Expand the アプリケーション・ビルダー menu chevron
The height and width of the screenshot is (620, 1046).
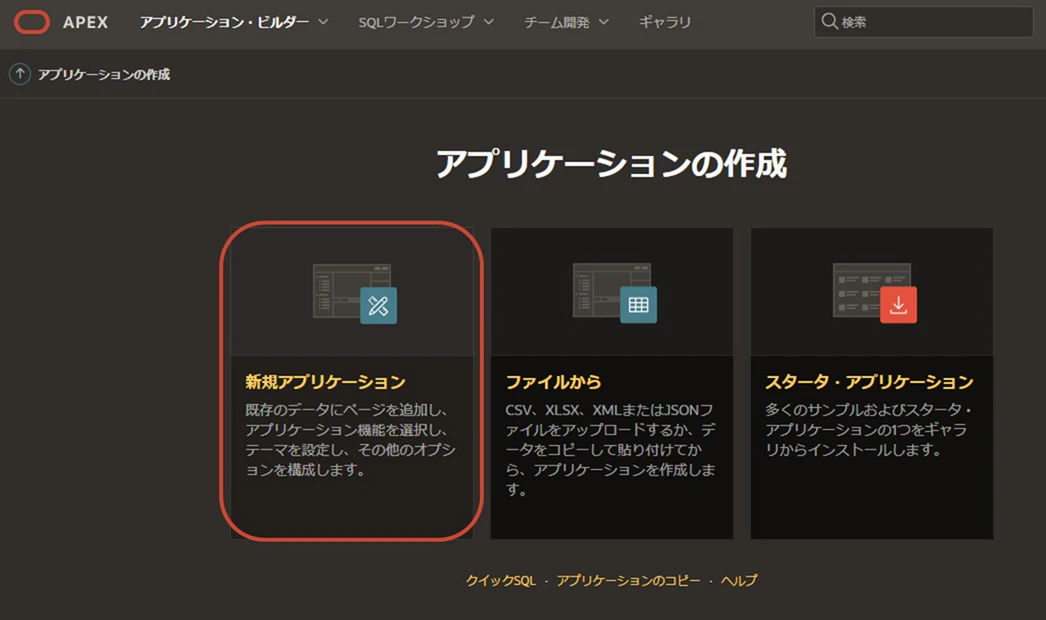tap(323, 22)
